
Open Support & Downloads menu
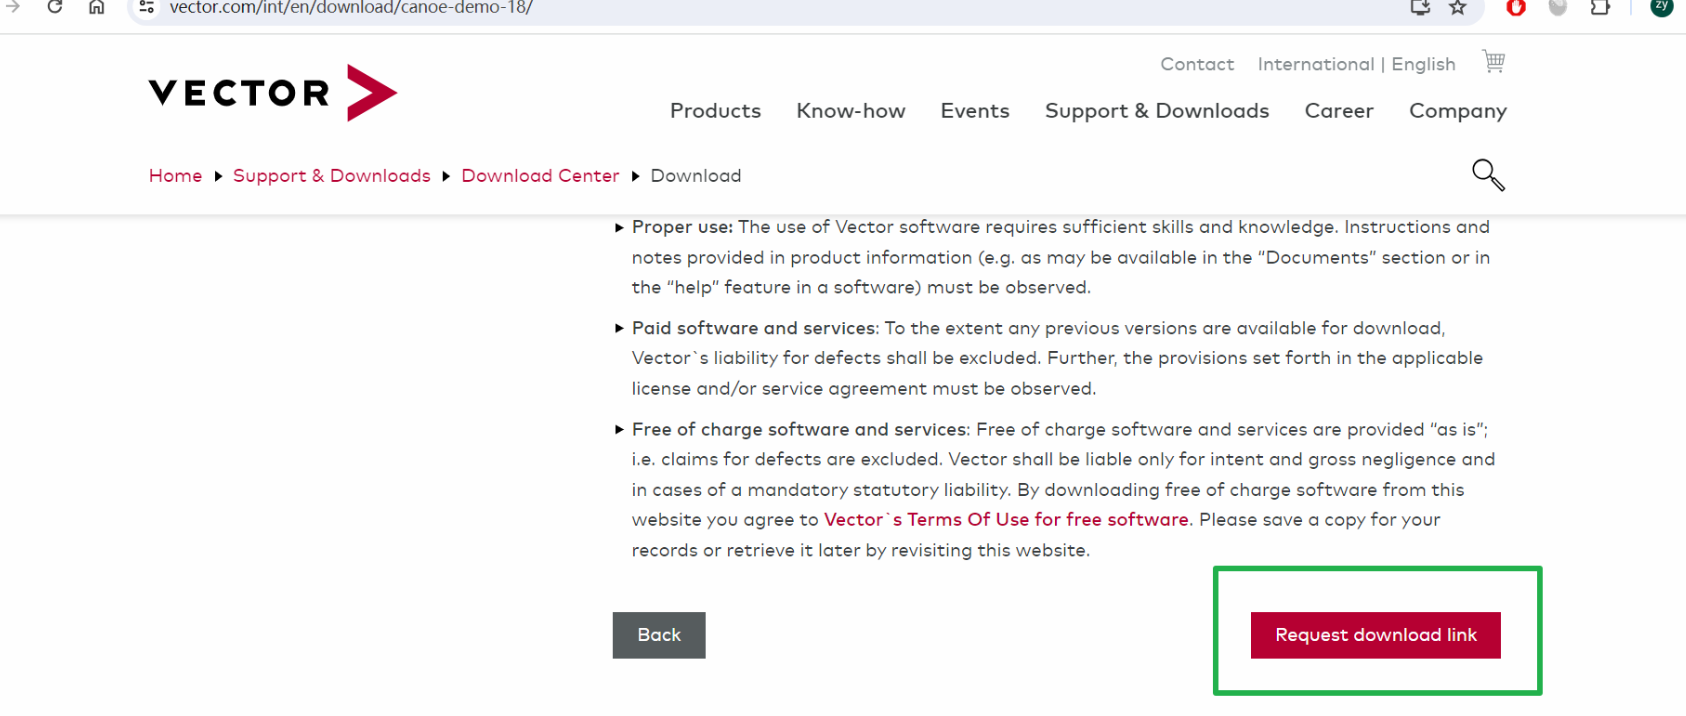[1157, 111]
